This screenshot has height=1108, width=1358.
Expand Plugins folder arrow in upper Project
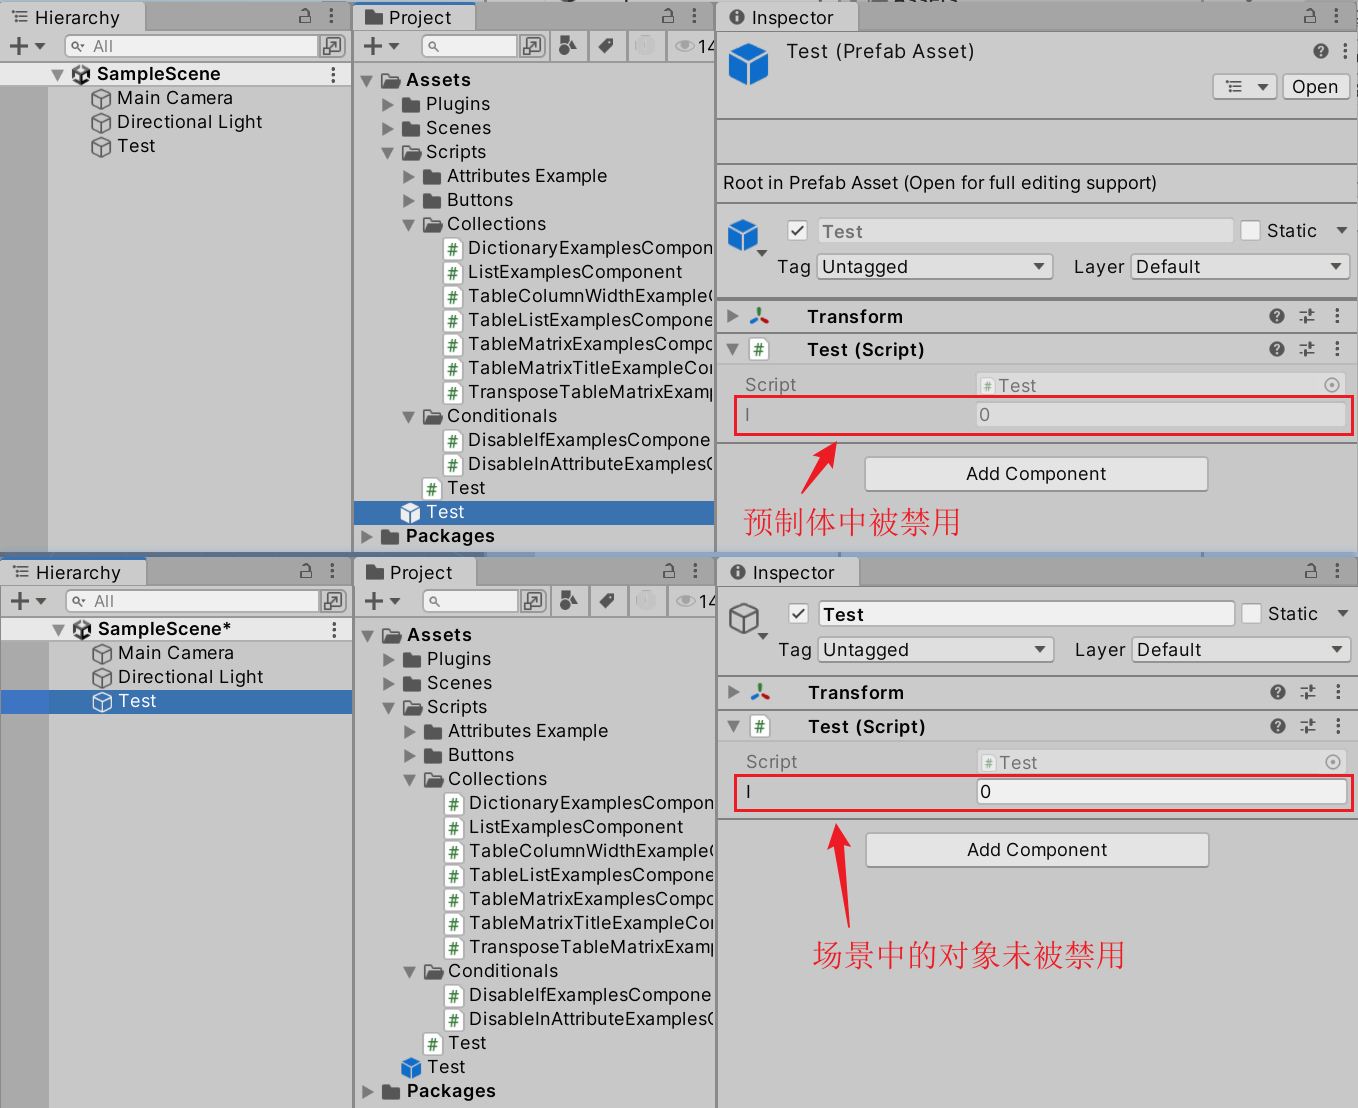pyautogui.click(x=388, y=104)
